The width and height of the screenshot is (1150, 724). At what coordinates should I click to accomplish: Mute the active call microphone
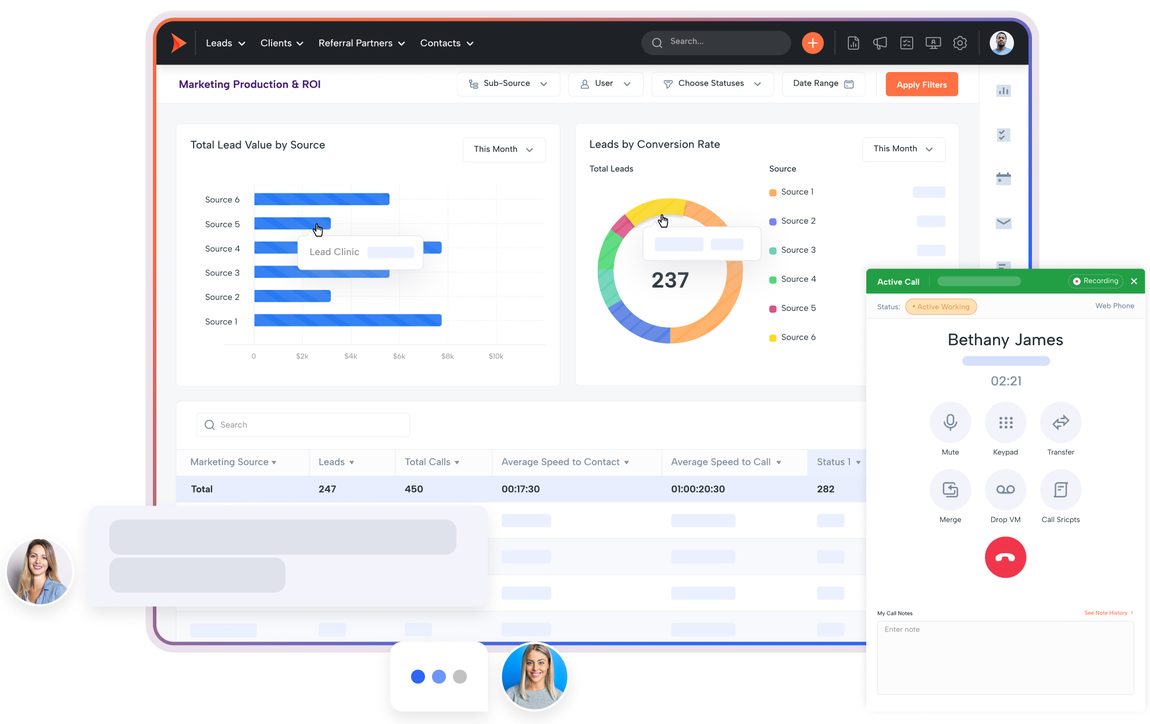click(950, 423)
